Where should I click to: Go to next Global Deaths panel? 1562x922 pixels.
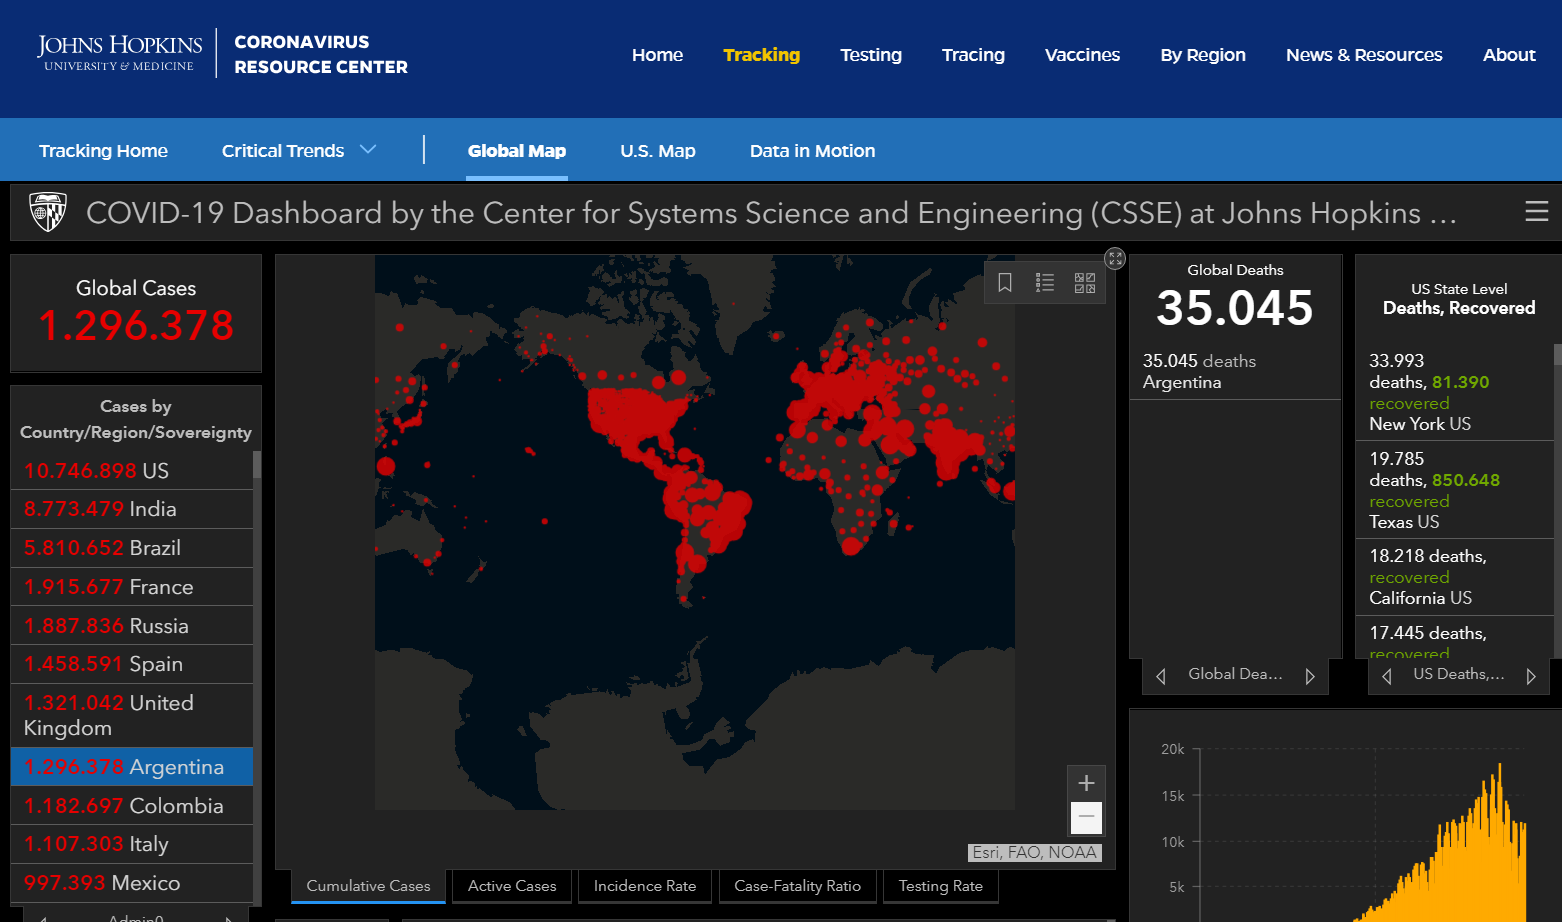[1310, 676]
